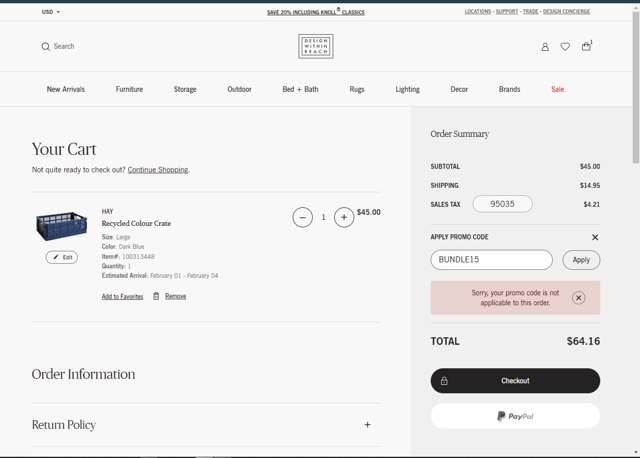The width and height of the screenshot is (640, 458).
Task: Click the sales tax amount $4.21
Action: coord(591,204)
